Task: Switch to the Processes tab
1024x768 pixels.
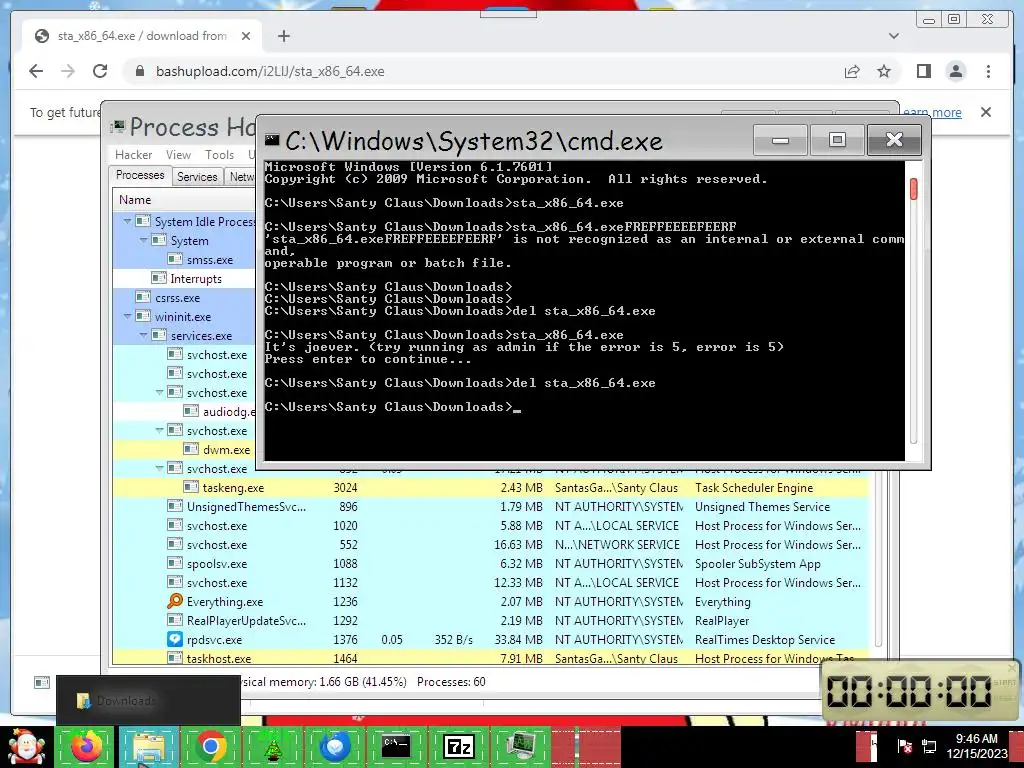Action: pyautogui.click(x=140, y=175)
